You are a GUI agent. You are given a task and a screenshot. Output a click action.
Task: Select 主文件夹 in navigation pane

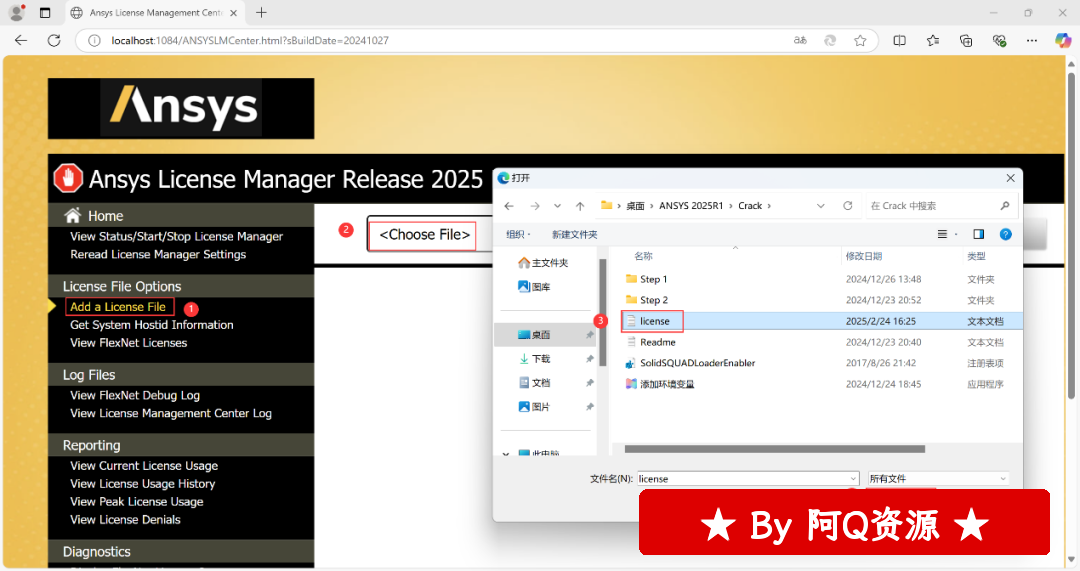pyautogui.click(x=543, y=263)
